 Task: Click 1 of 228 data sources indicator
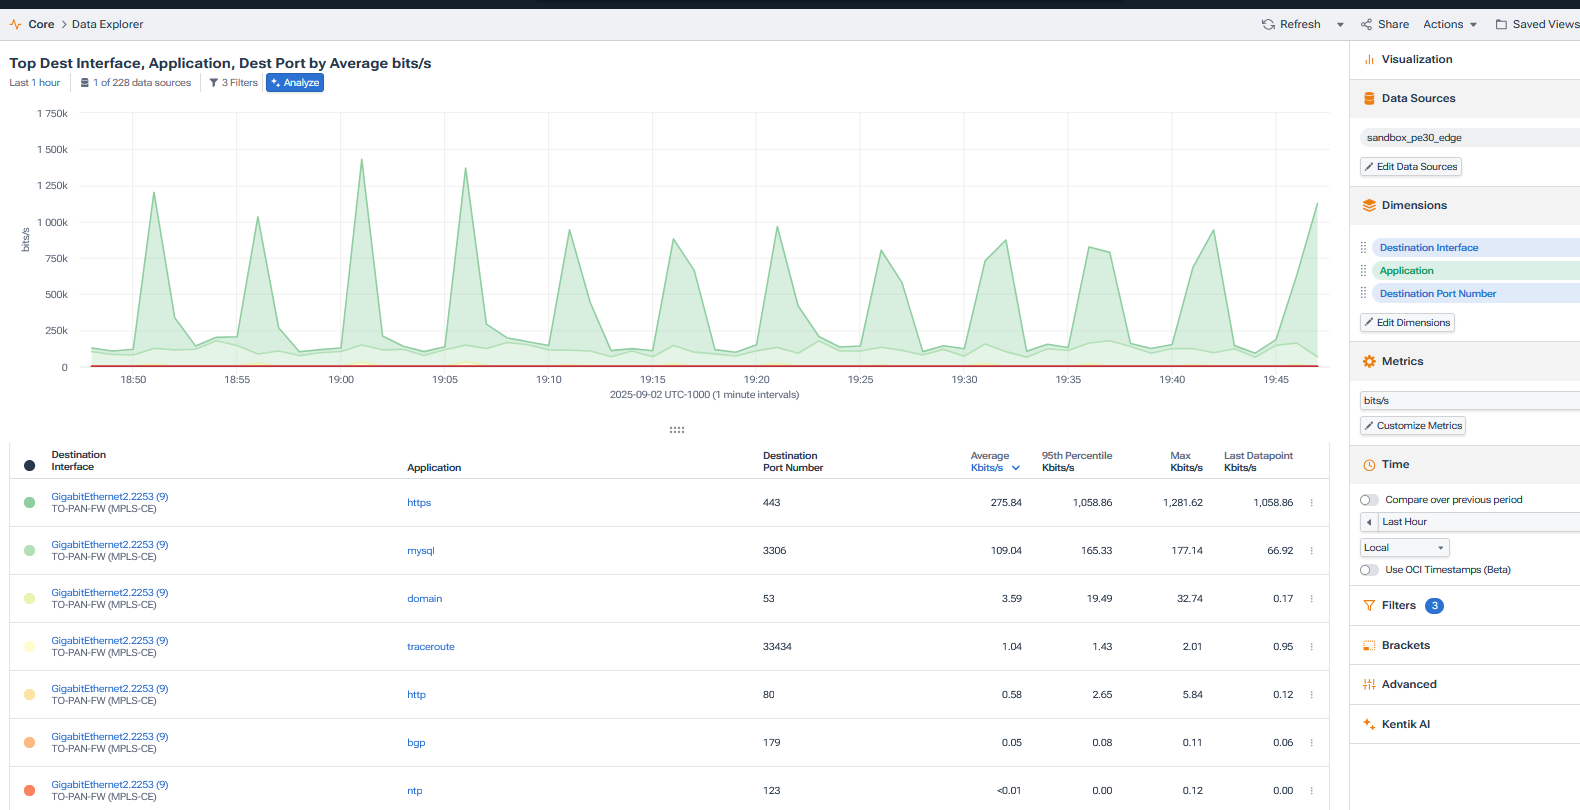[x=136, y=83]
